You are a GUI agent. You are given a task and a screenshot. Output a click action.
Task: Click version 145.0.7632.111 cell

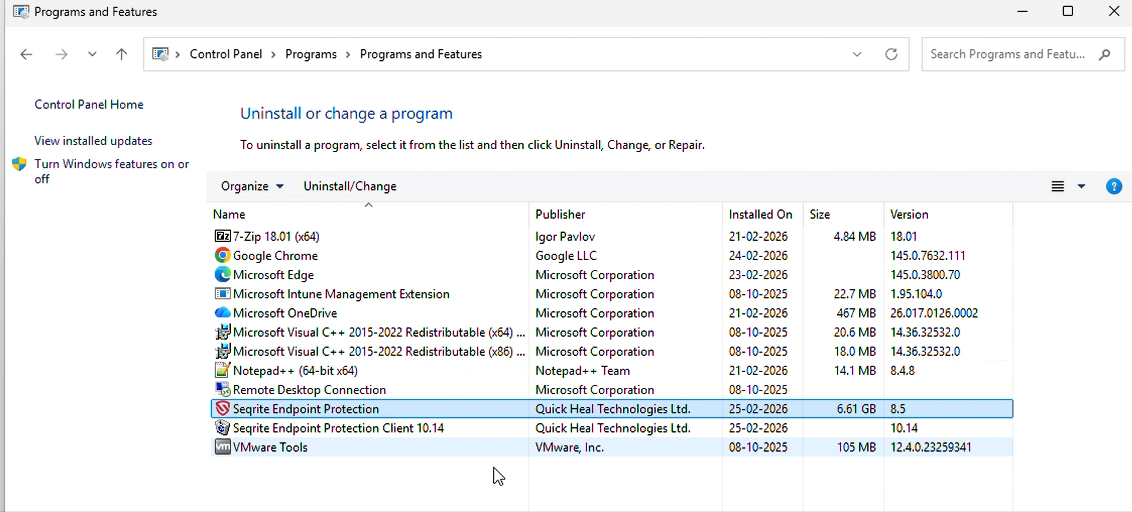tap(928, 256)
